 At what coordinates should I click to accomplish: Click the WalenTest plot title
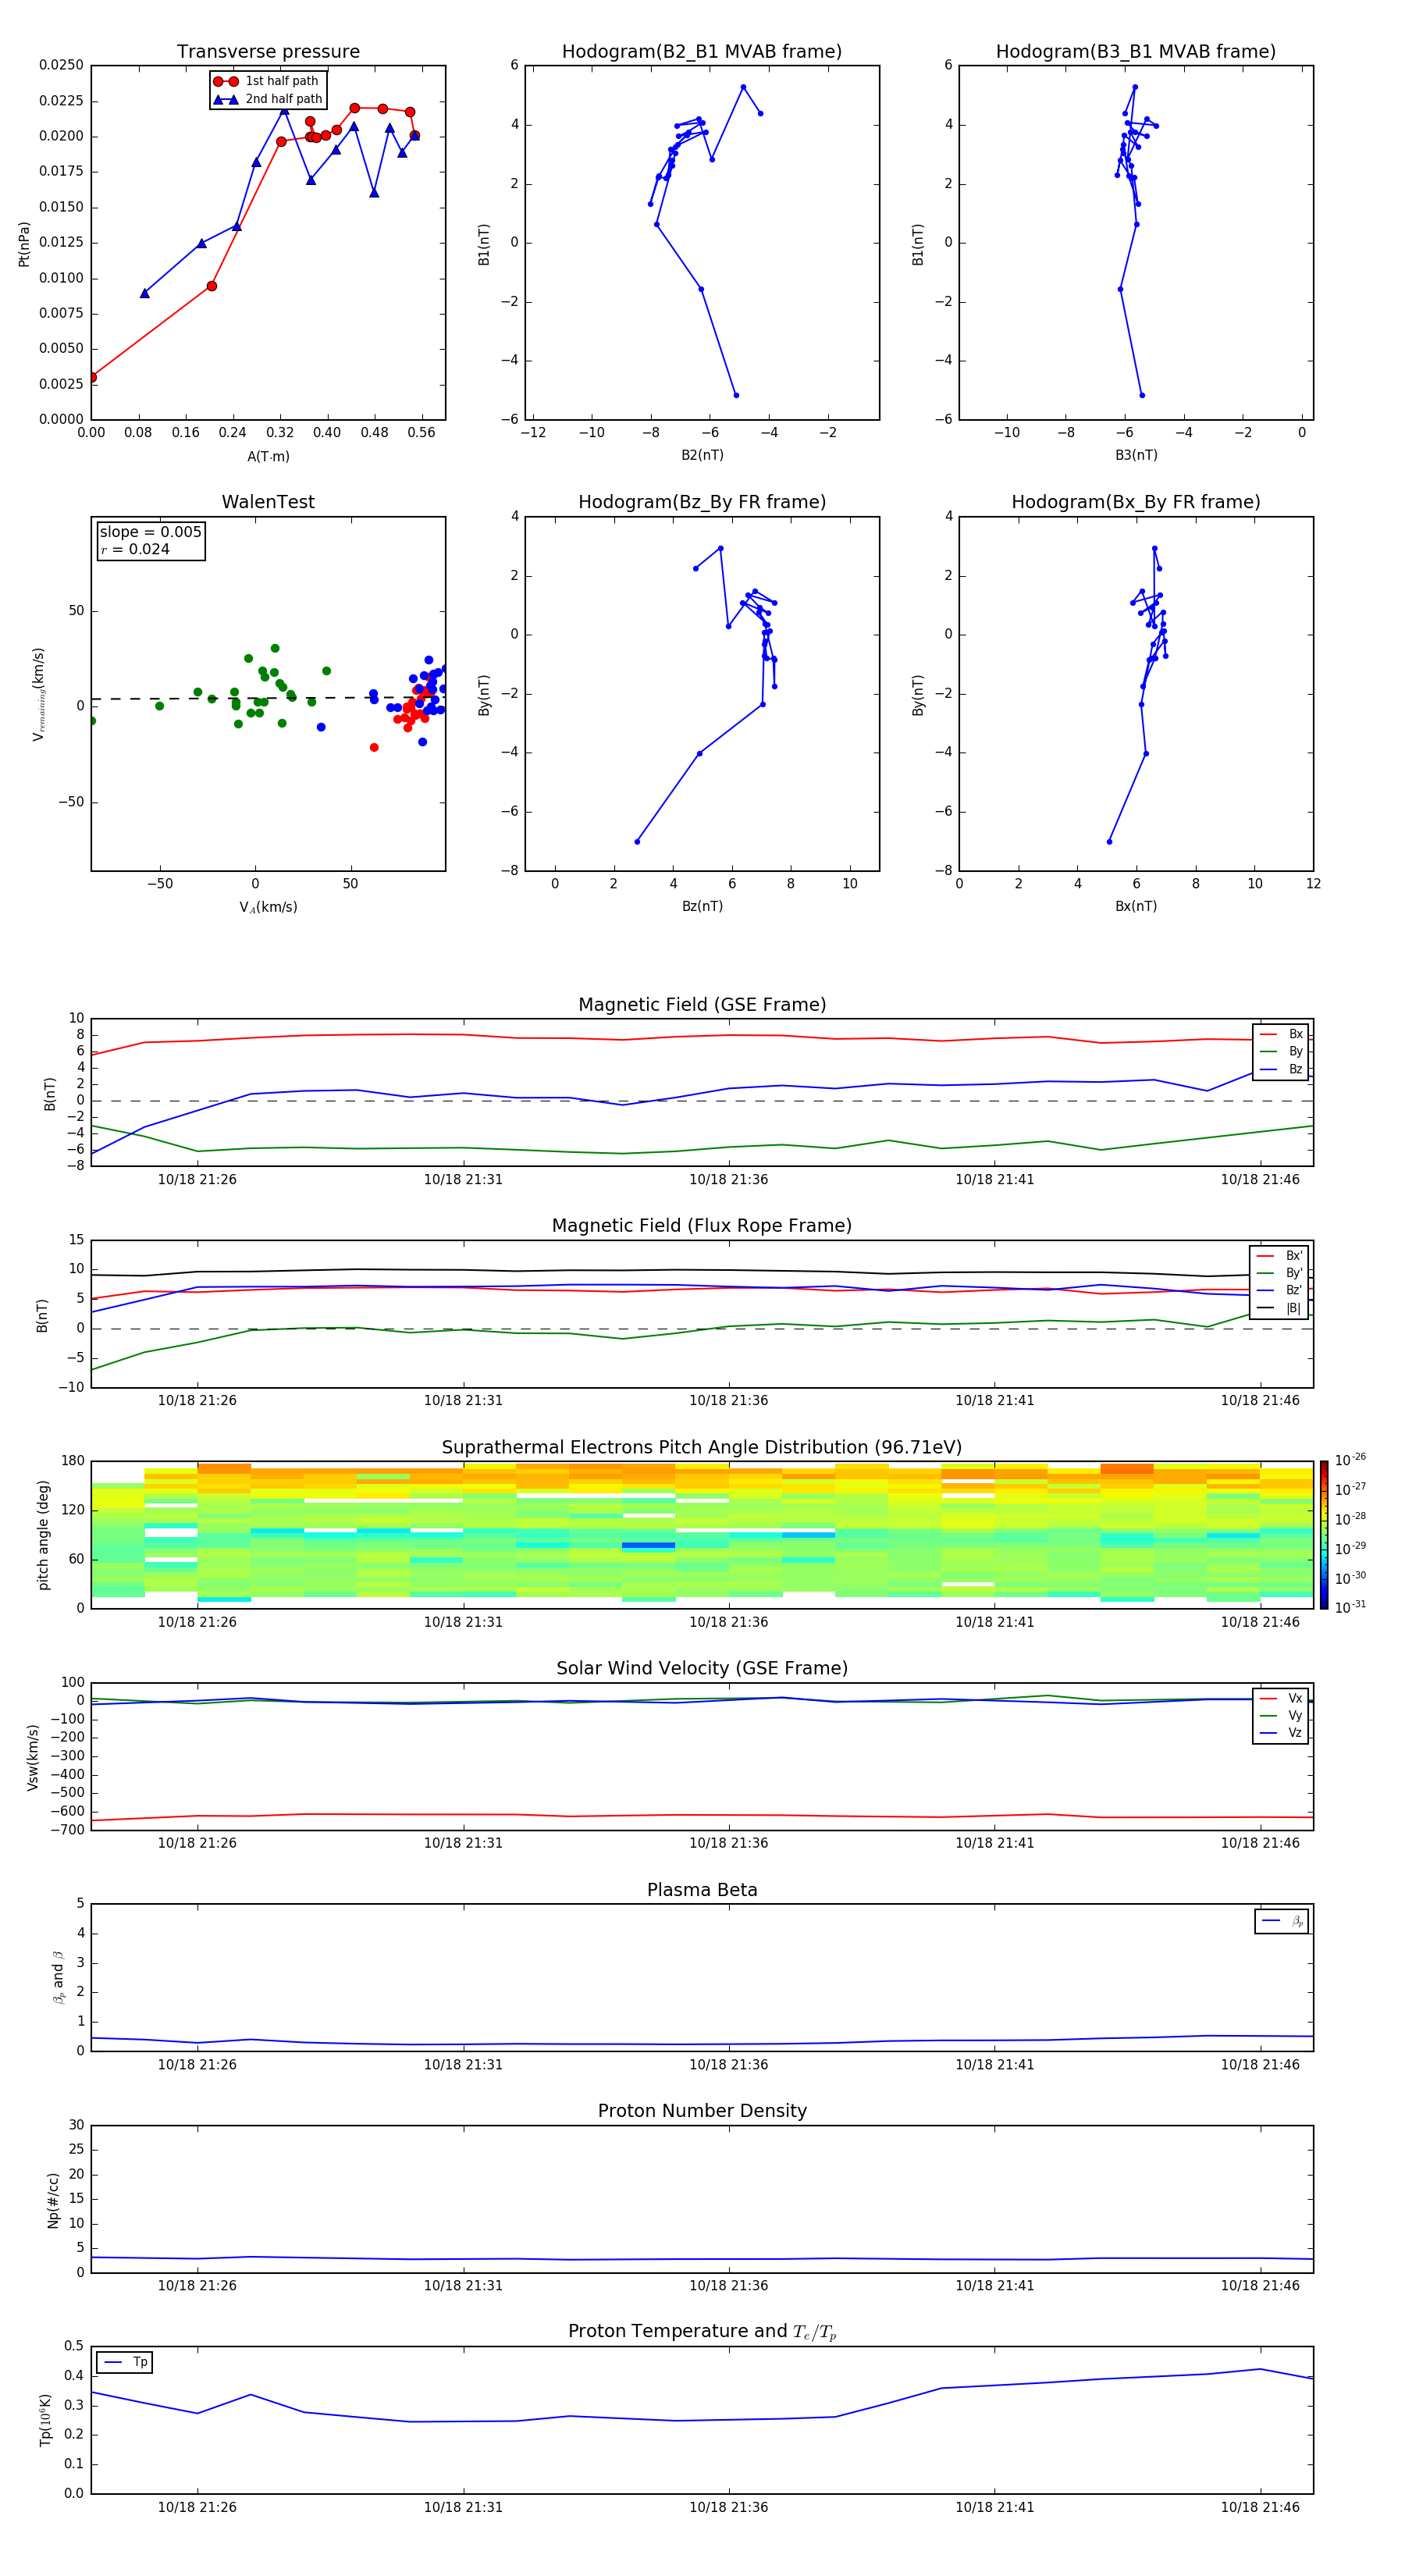268,502
